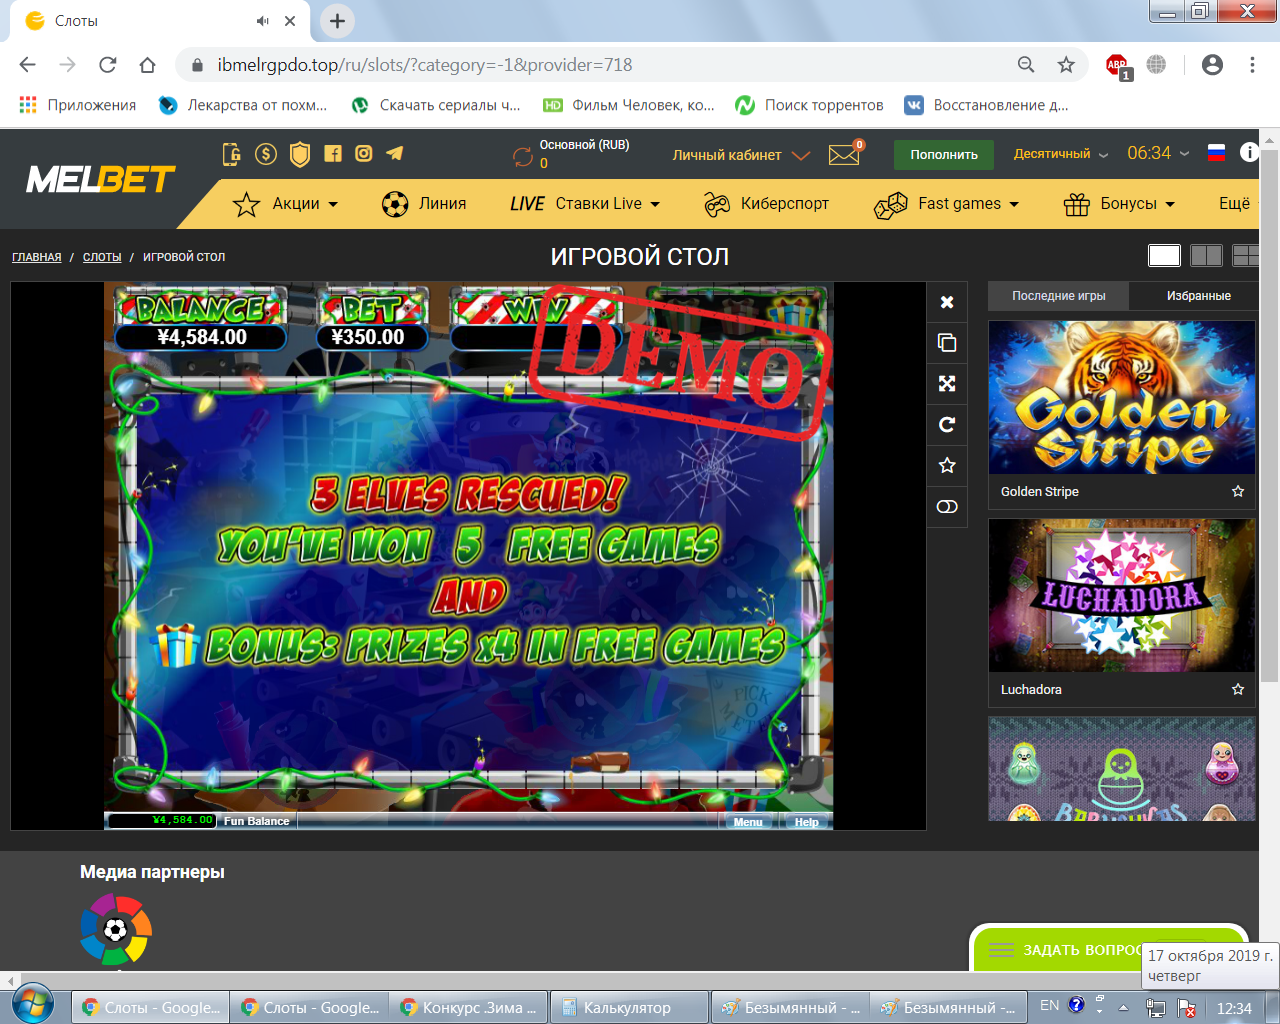Go to СЛОТЫ breadcrumb link
This screenshot has width=1280, height=1024.
(102, 257)
